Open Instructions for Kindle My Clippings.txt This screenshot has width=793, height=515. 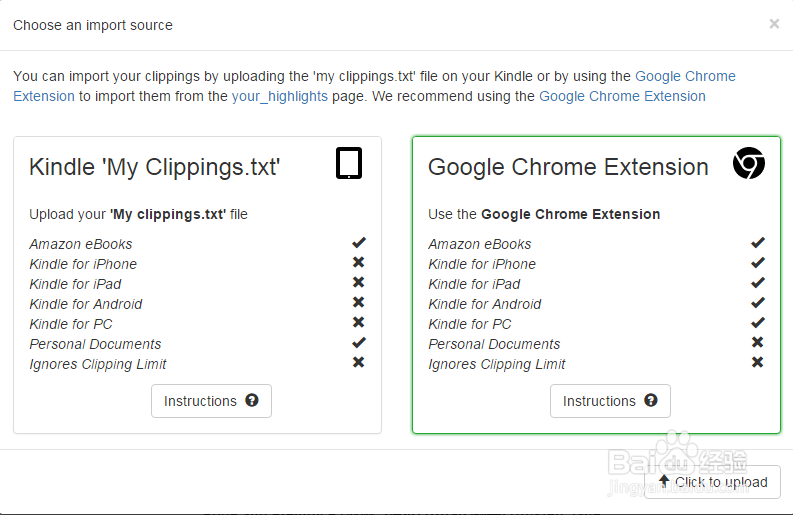[211, 401]
